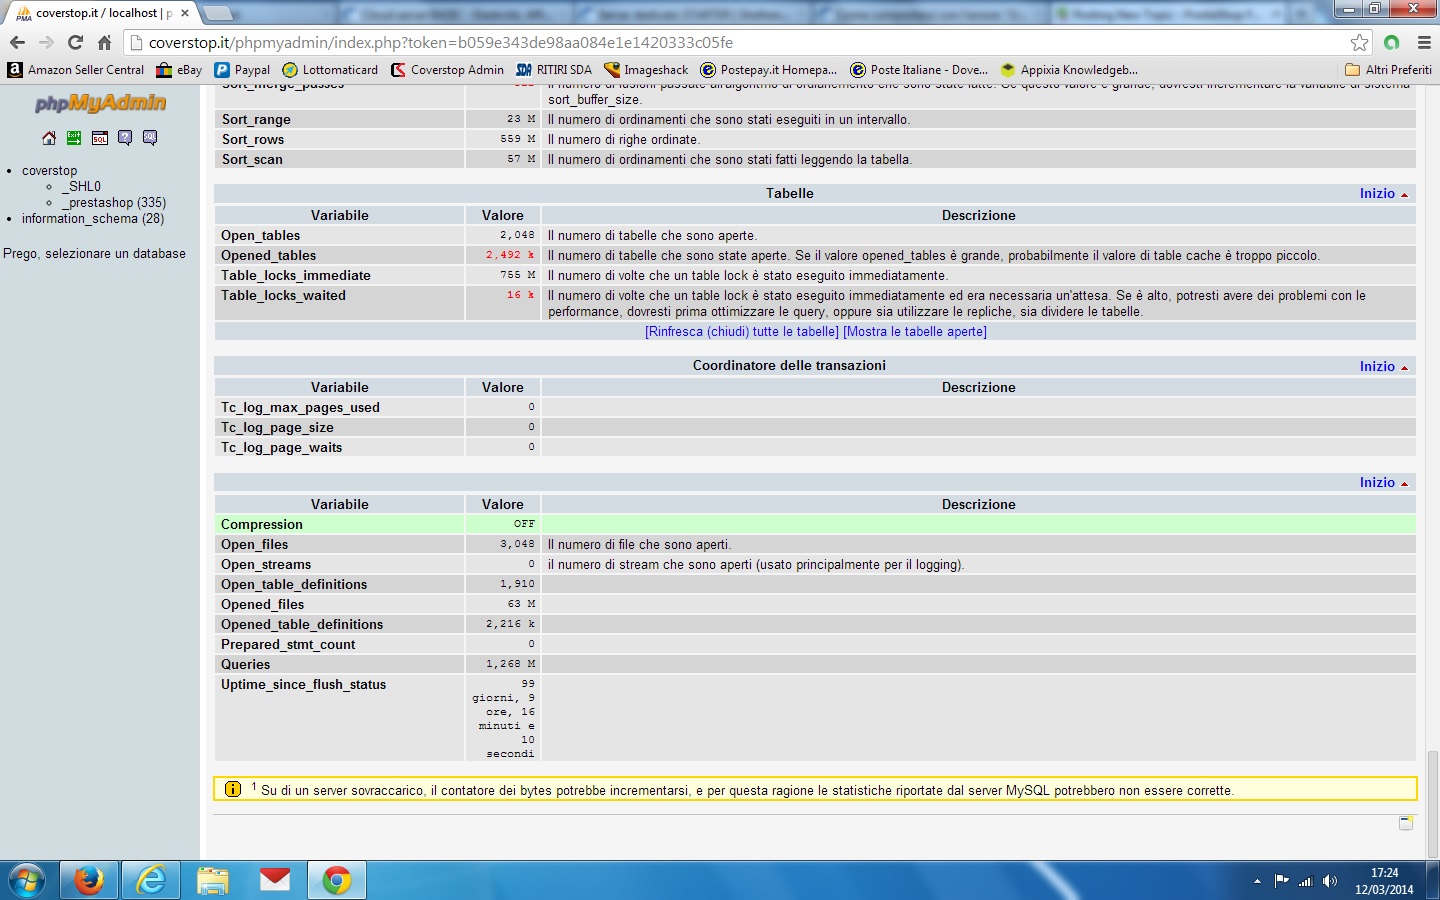Screen dimensions: 1440x900
Task: Click the Prepared_stmt_count variable name
Action: tap(288, 645)
